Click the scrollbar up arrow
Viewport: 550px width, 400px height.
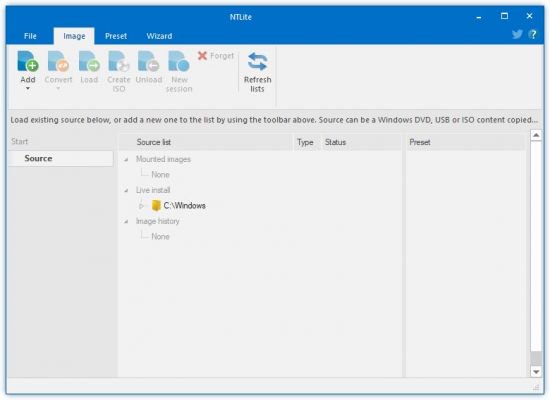[536, 135]
